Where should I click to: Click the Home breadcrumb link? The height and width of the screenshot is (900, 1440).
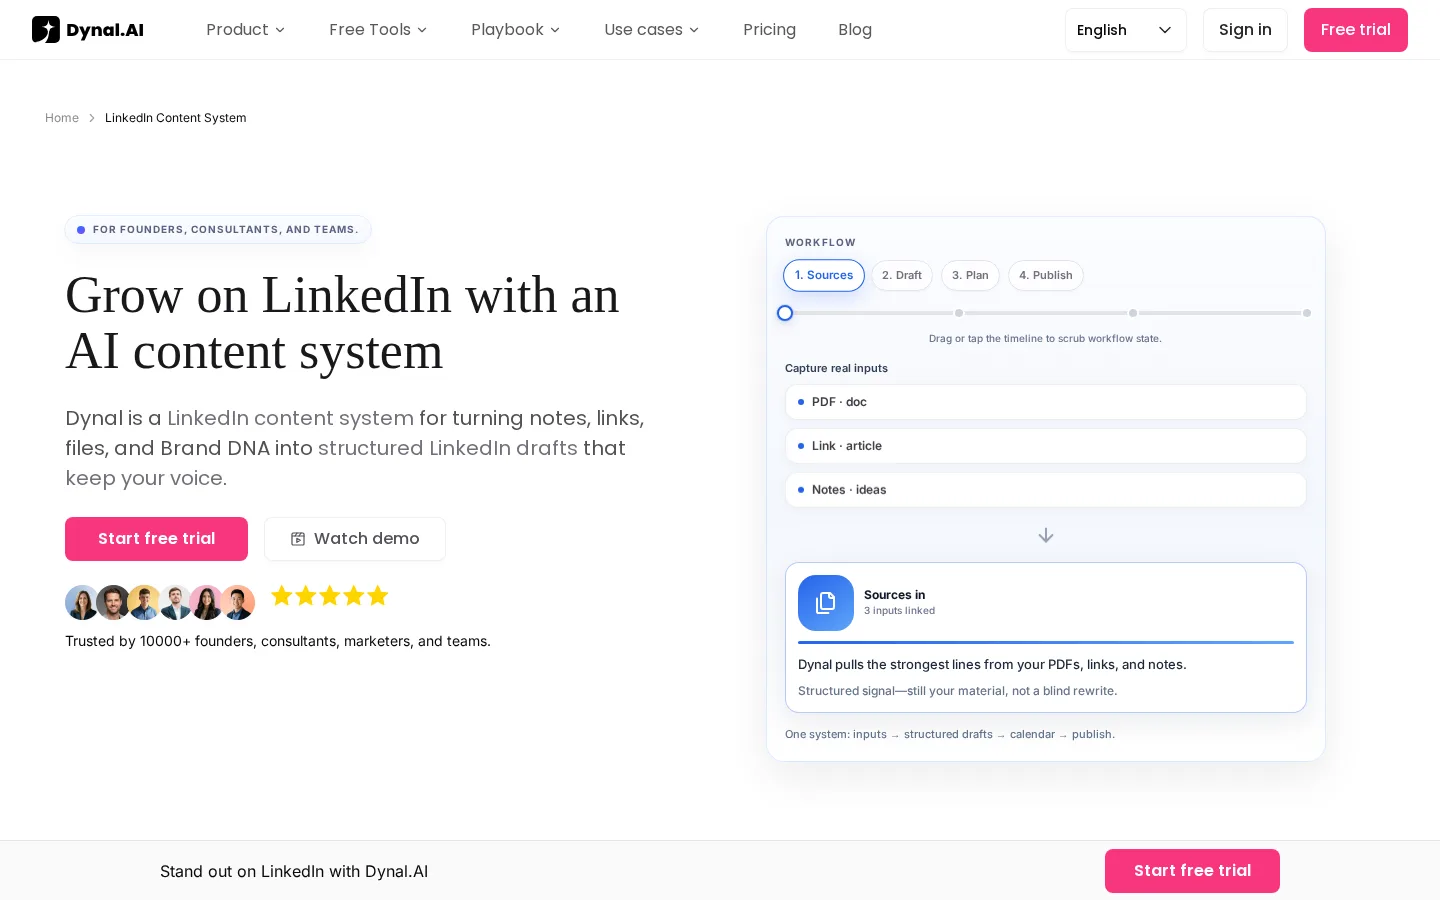(62, 118)
